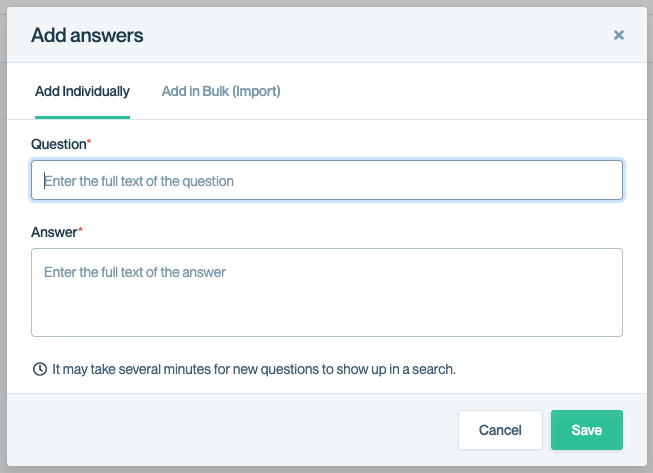653x473 pixels.
Task: Switch to Add in Bulk (Import) tab
Action: click(221, 91)
